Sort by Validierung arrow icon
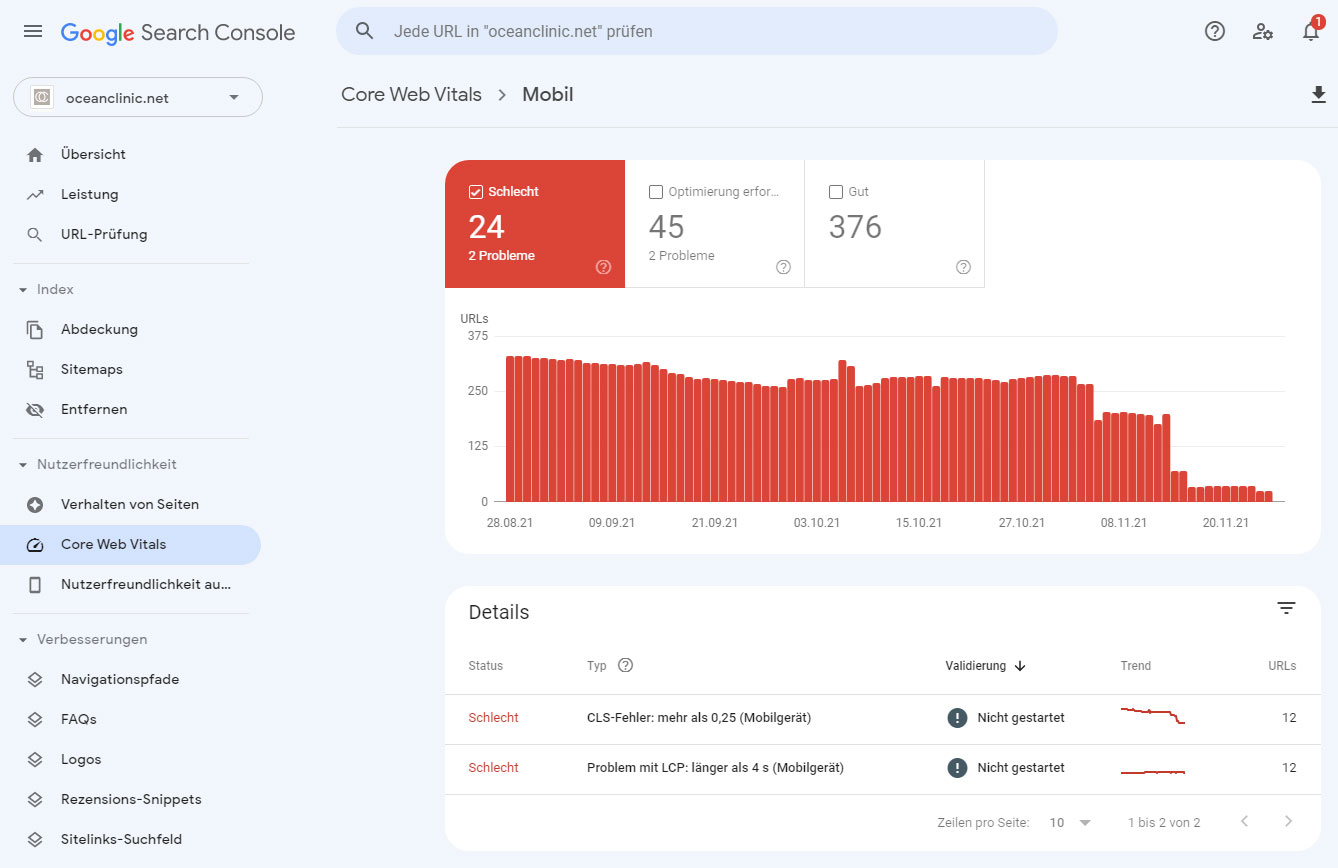 (x=1020, y=666)
